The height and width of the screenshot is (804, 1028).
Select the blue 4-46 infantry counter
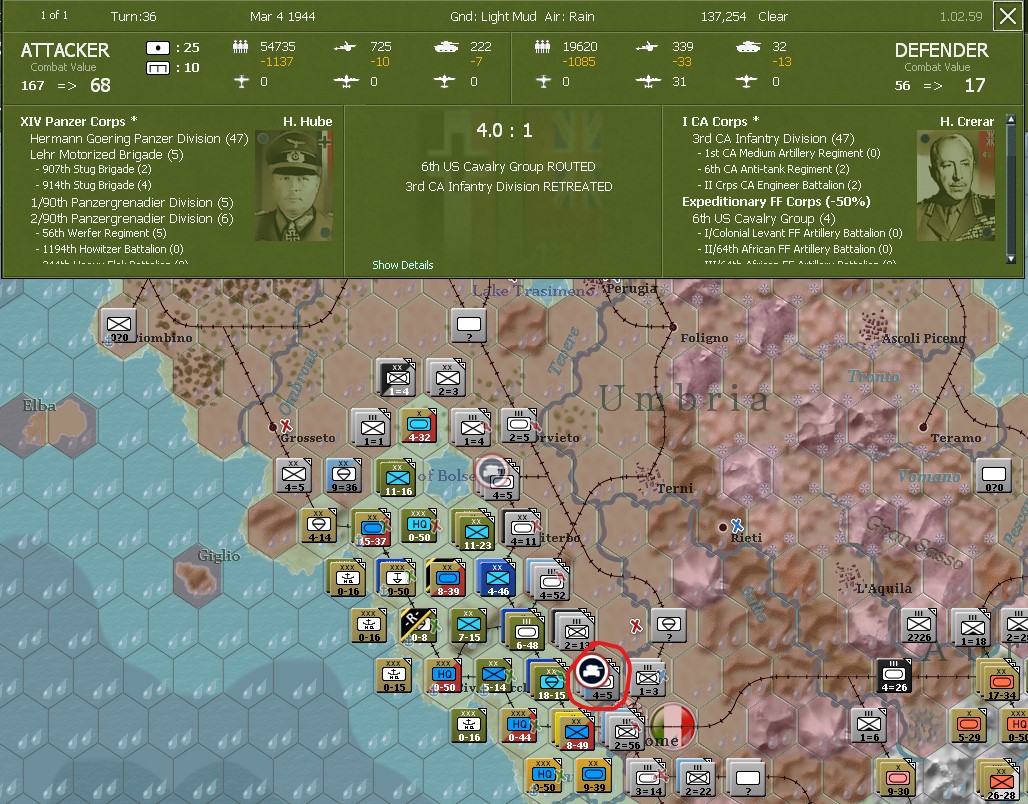tap(497, 578)
